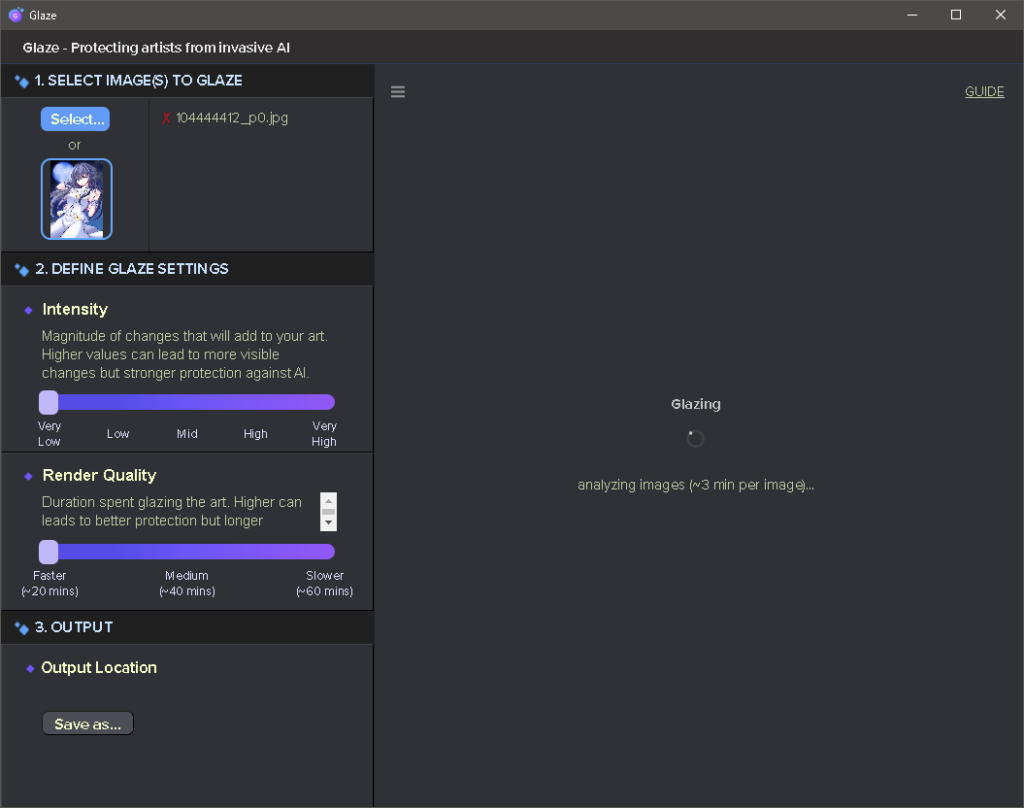The width and height of the screenshot is (1024, 808).
Task: Click the Low intensity label
Action: click(118, 434)
